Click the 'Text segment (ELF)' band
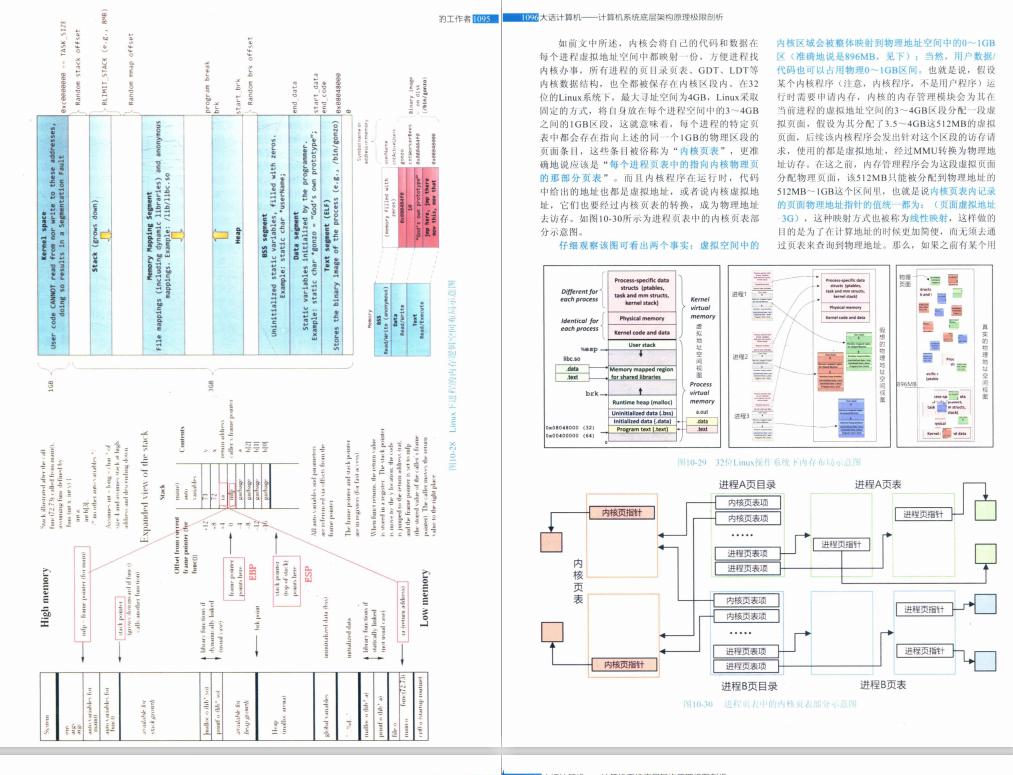1013x775 pixels. [331, 235]
